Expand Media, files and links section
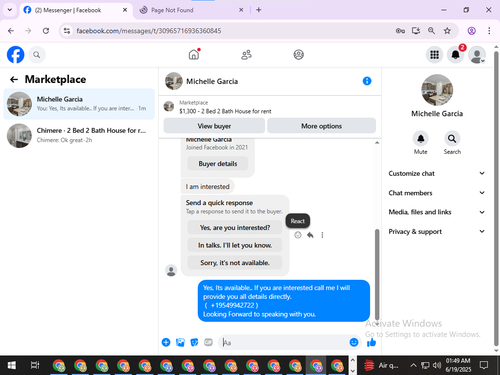500x375 pixels. click(436, 212)
